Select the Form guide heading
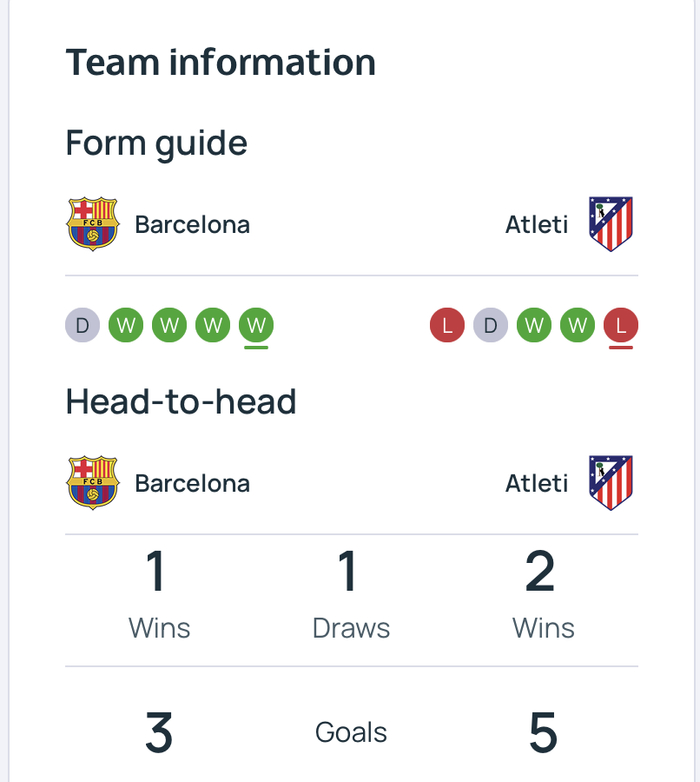 click(157, 143)
